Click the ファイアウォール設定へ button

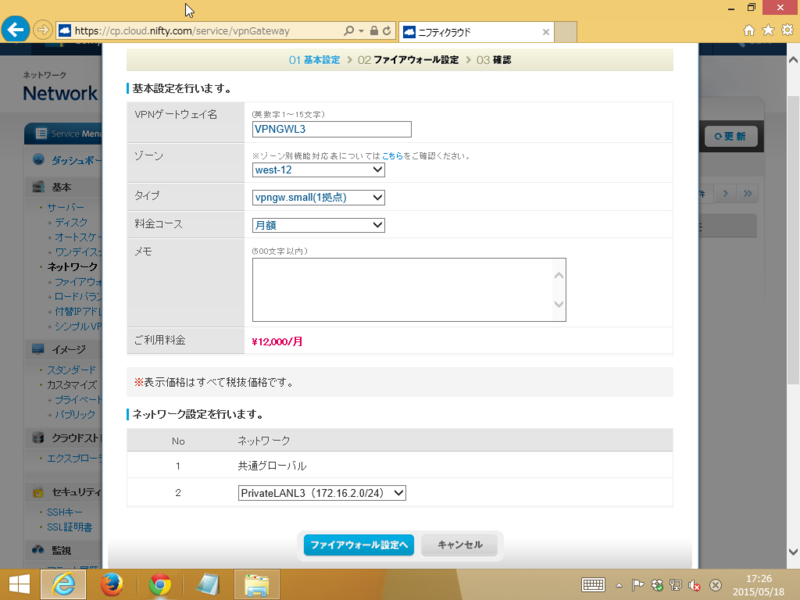click(359, 545)
